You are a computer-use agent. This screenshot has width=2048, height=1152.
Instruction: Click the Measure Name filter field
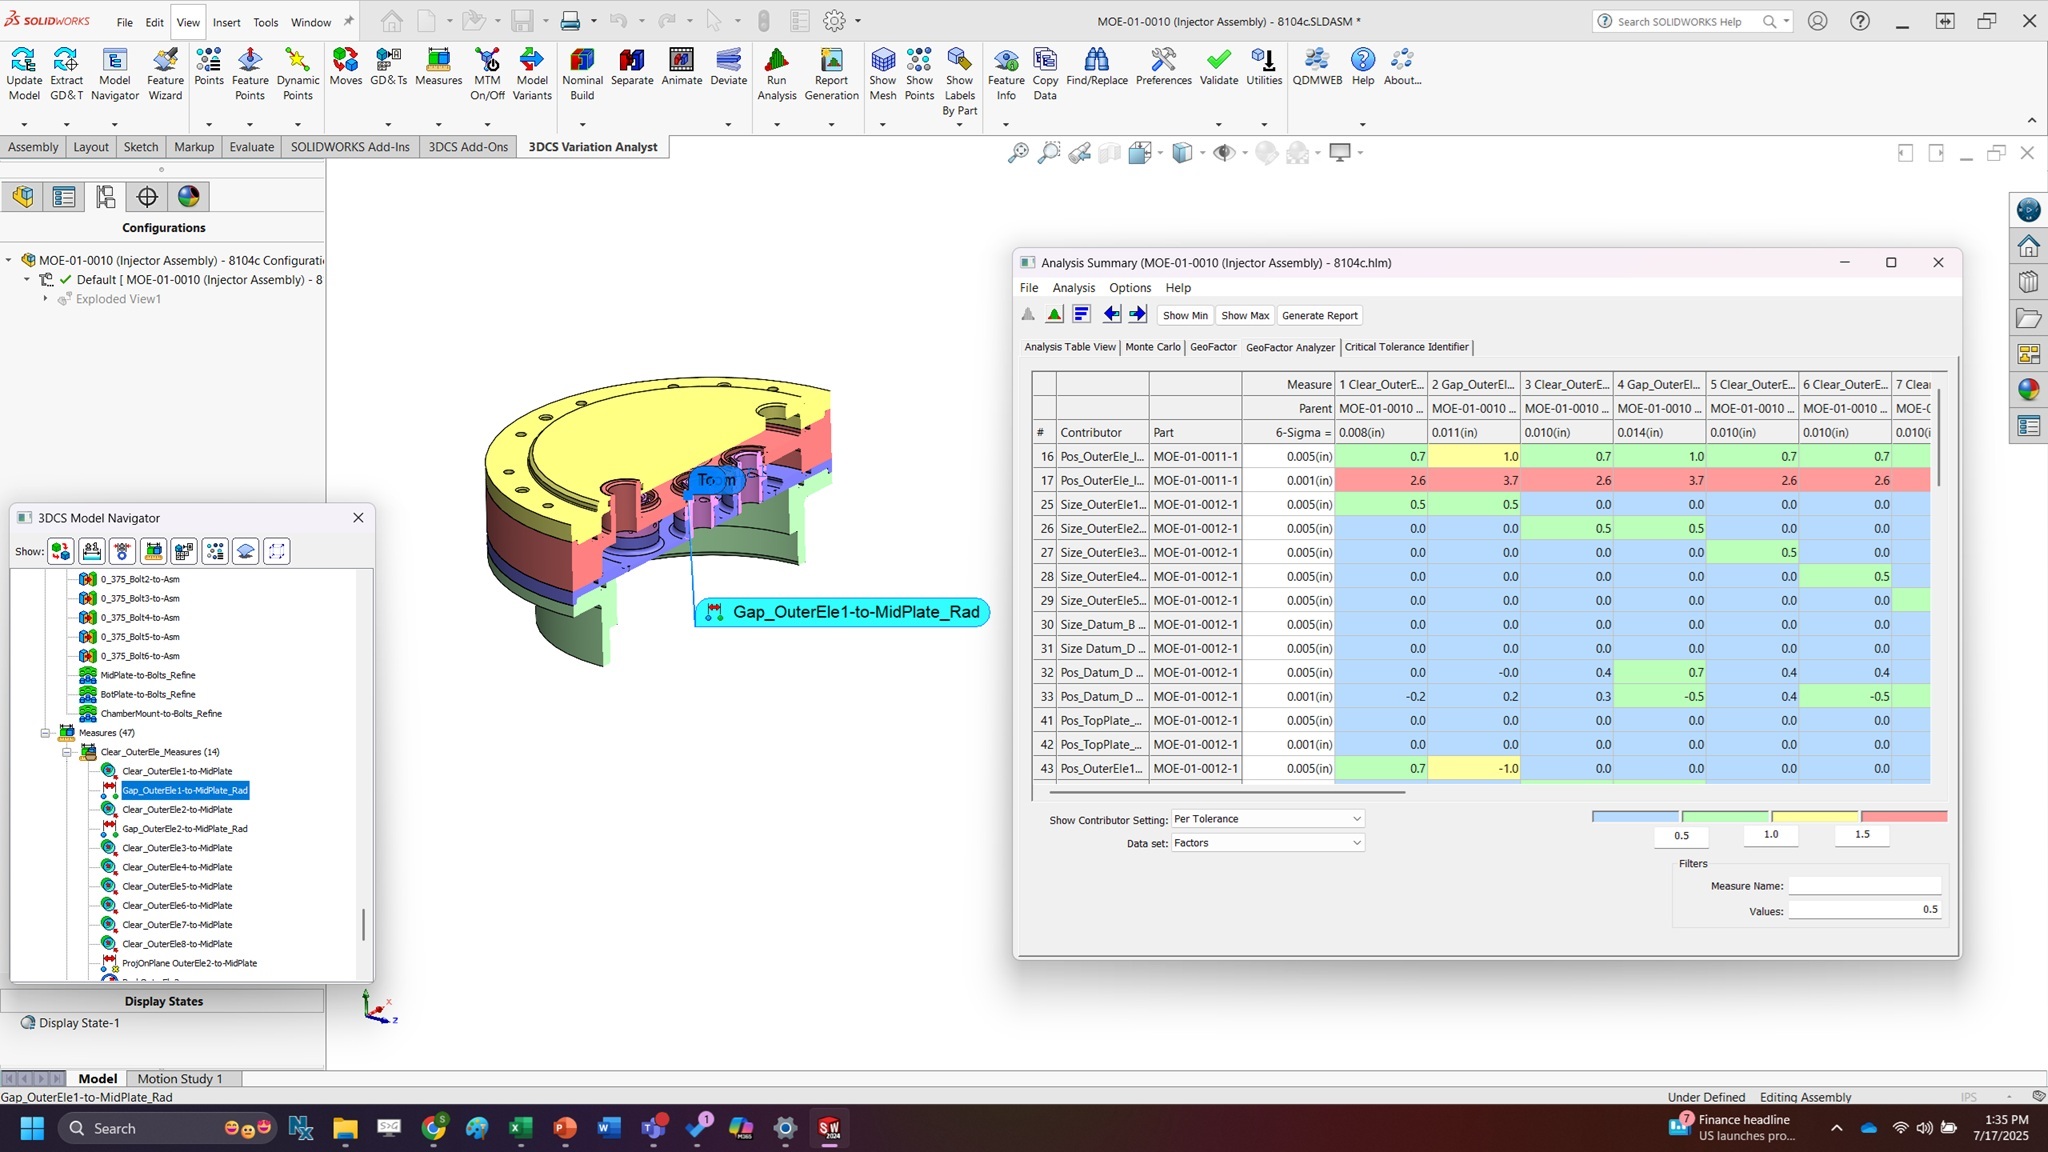pyautogui.click(x=1864, y=886)
